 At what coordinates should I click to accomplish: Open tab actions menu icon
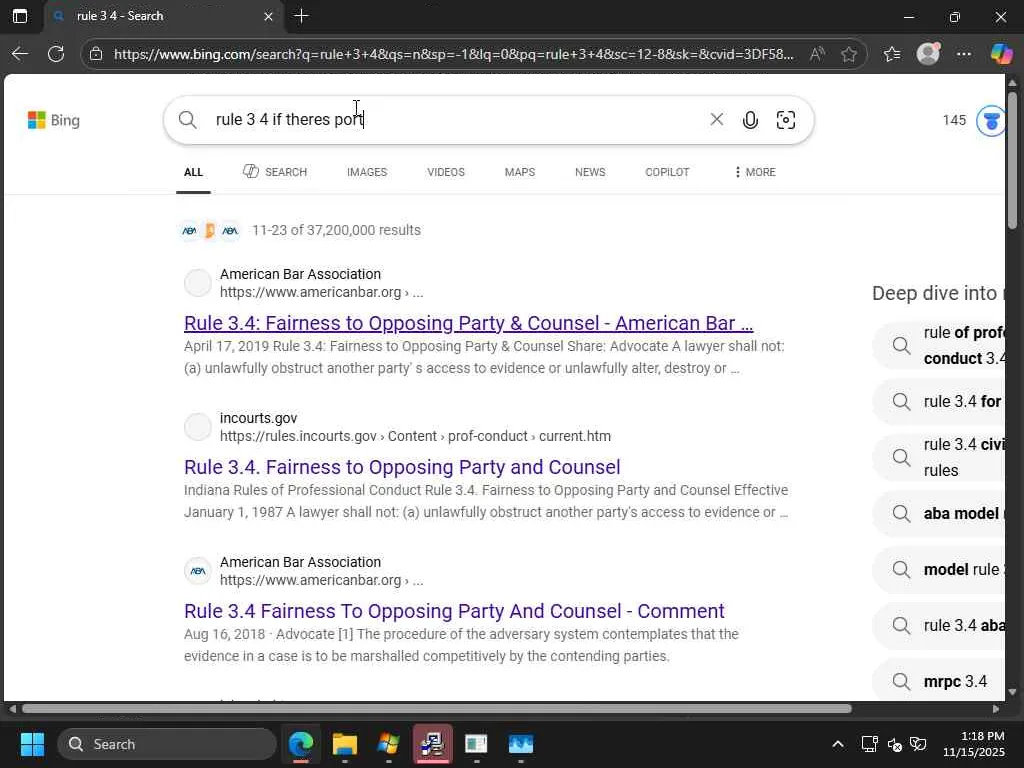[x=20, y=16]
